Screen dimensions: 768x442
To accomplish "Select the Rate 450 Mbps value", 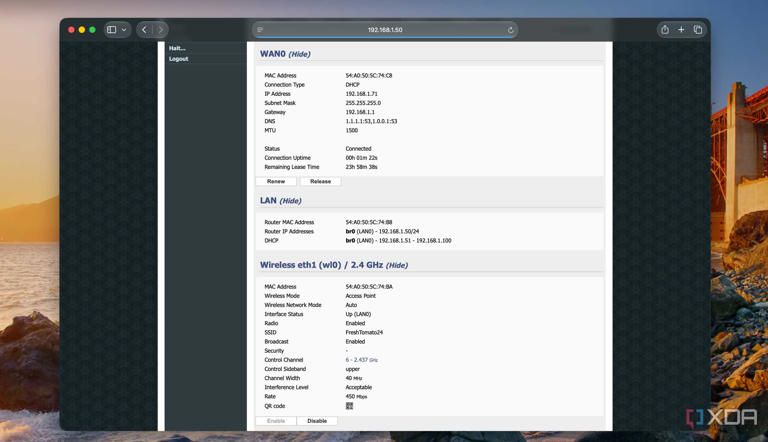I will (x=356, y=396).
